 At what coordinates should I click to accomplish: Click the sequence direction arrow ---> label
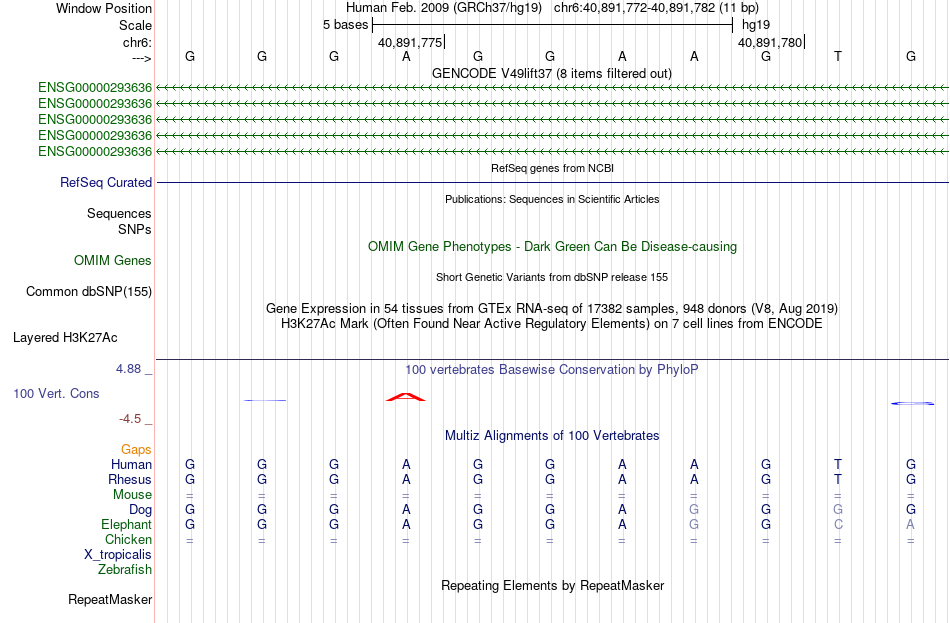[141, 58]
